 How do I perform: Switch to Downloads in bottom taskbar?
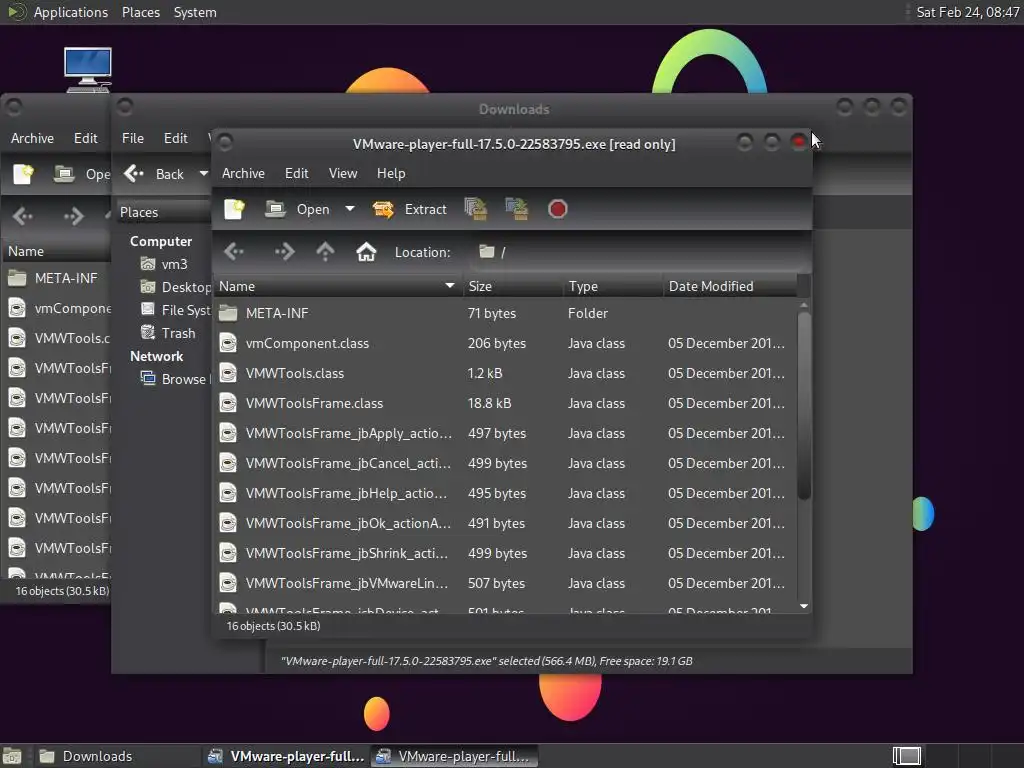point(116,756)
